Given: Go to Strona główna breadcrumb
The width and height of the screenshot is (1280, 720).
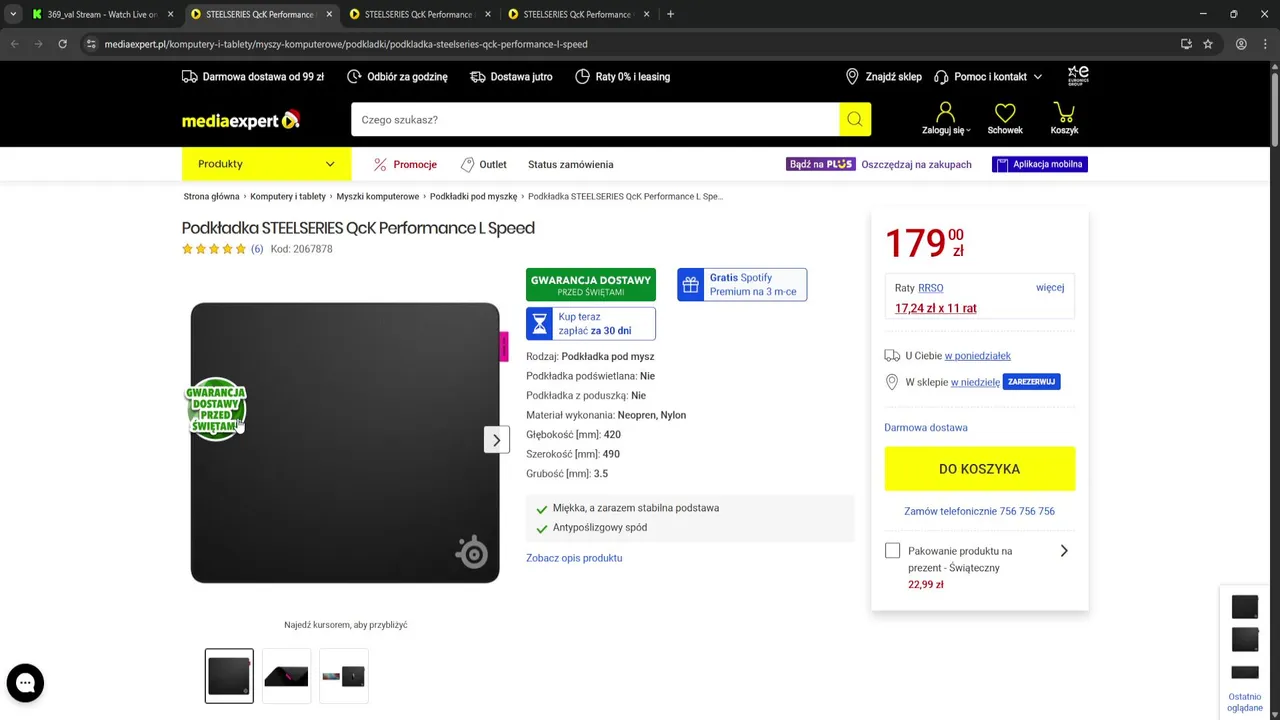Looking at the screenshot, I should (212, 197).
